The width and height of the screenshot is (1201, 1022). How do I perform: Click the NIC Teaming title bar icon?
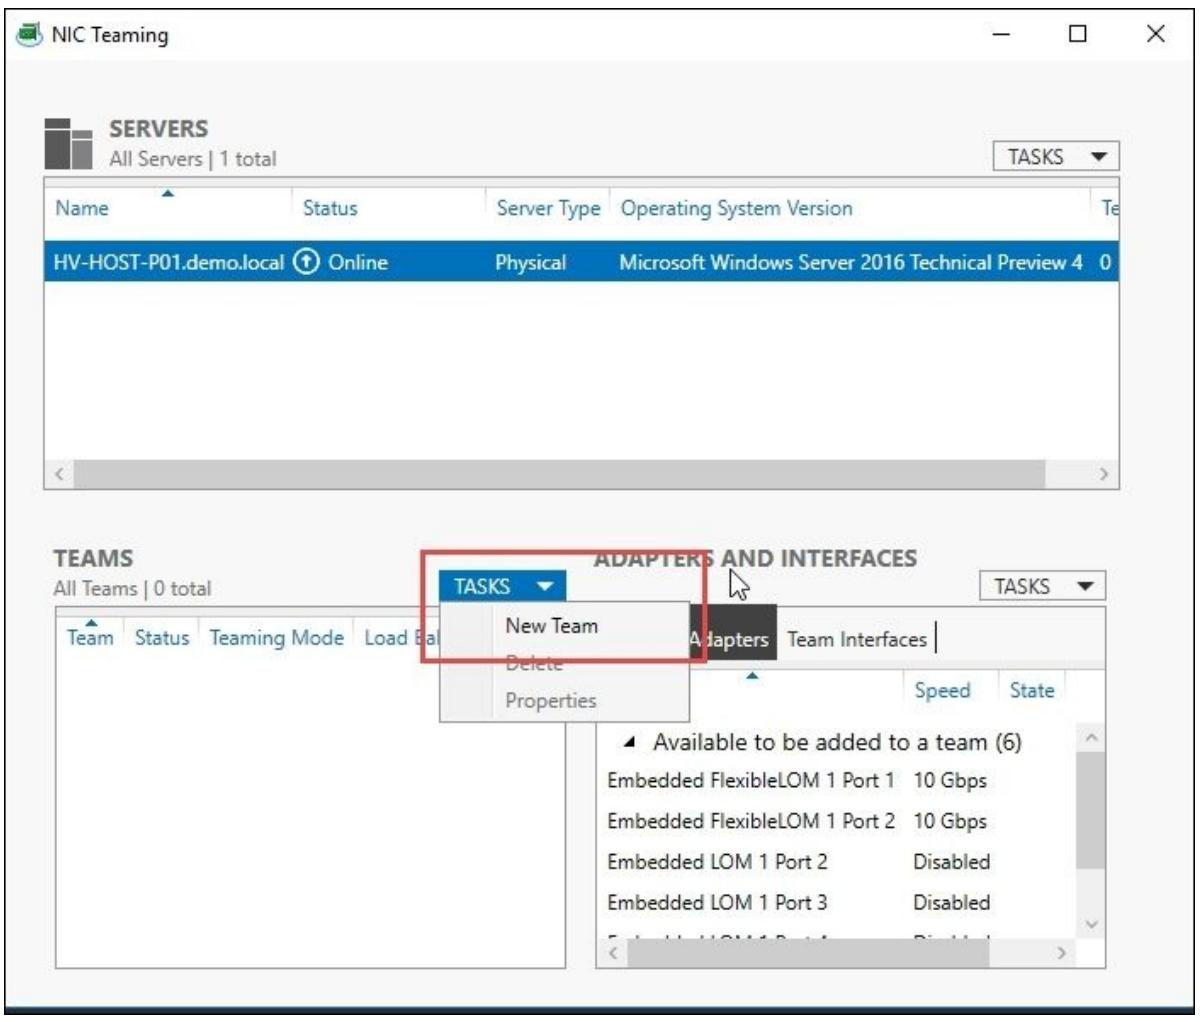pos(30,35)
